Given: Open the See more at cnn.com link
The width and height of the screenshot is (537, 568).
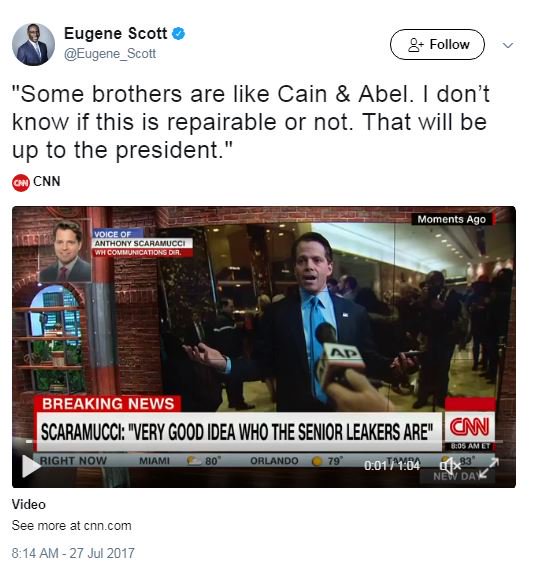Looking at the screenshot, I should tap(71, 525).
